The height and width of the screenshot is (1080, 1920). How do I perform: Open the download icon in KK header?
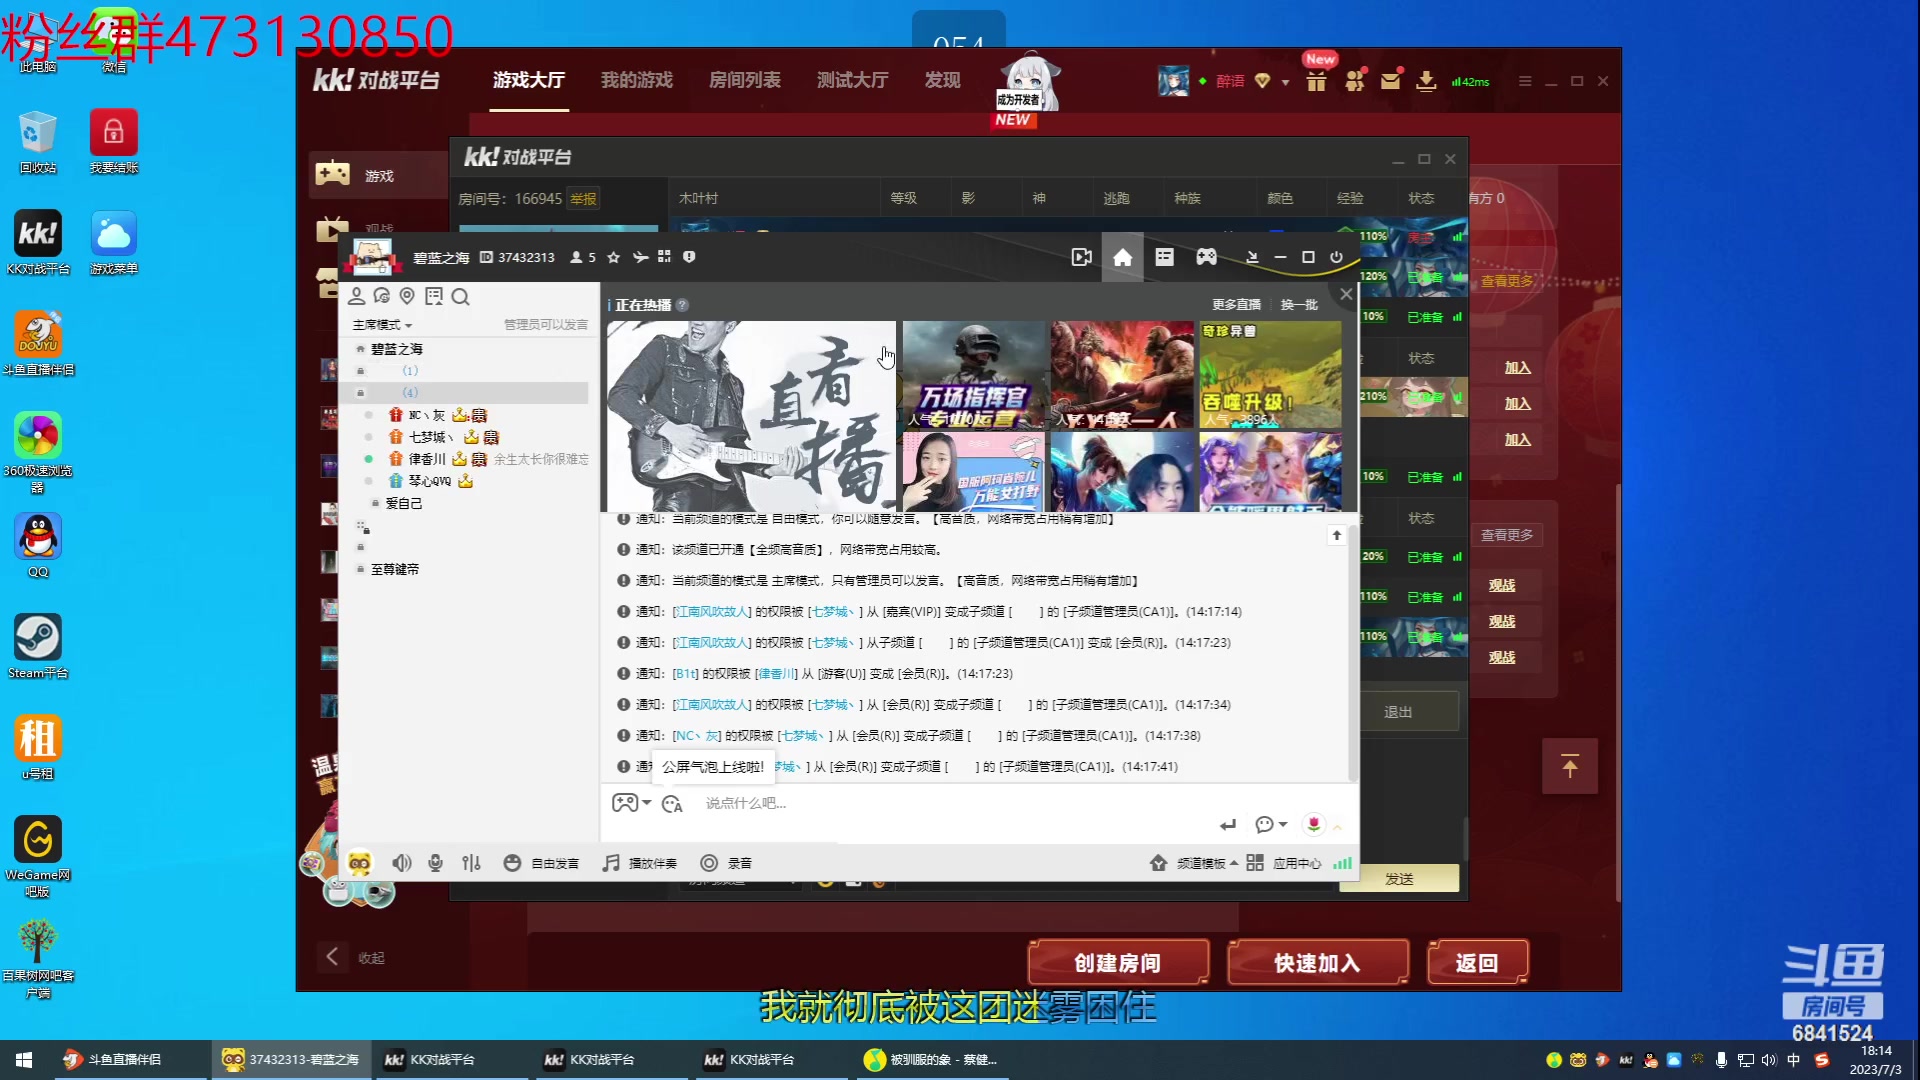[x=1426, y=81]
